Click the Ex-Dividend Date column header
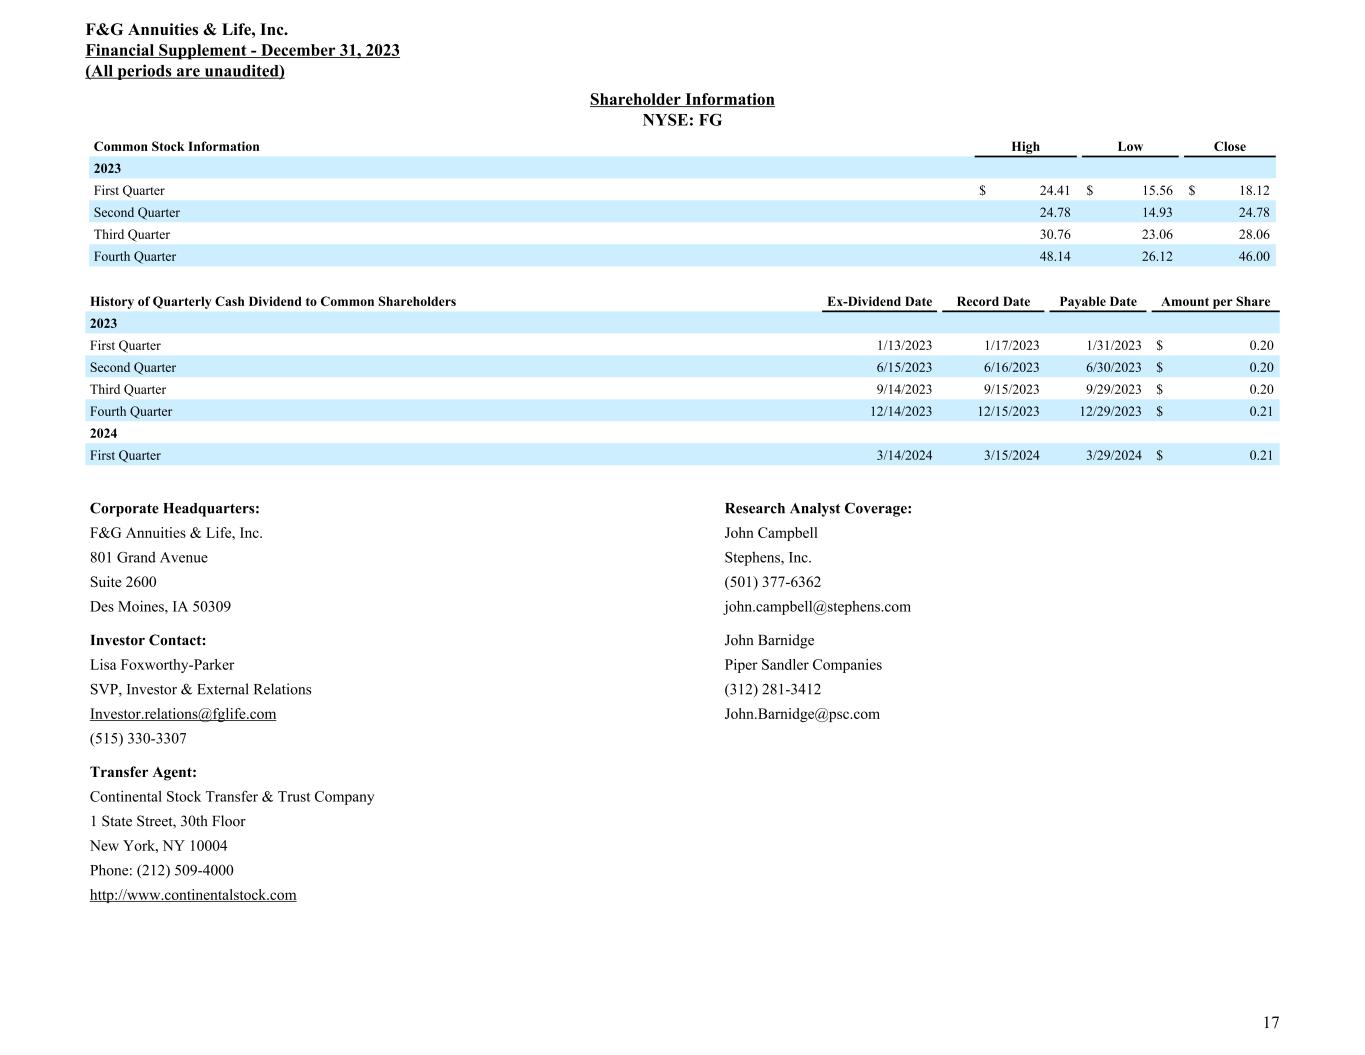The height and width of the screenshot is (1055, 1365). pyautogui.click(x=879, y=302)
